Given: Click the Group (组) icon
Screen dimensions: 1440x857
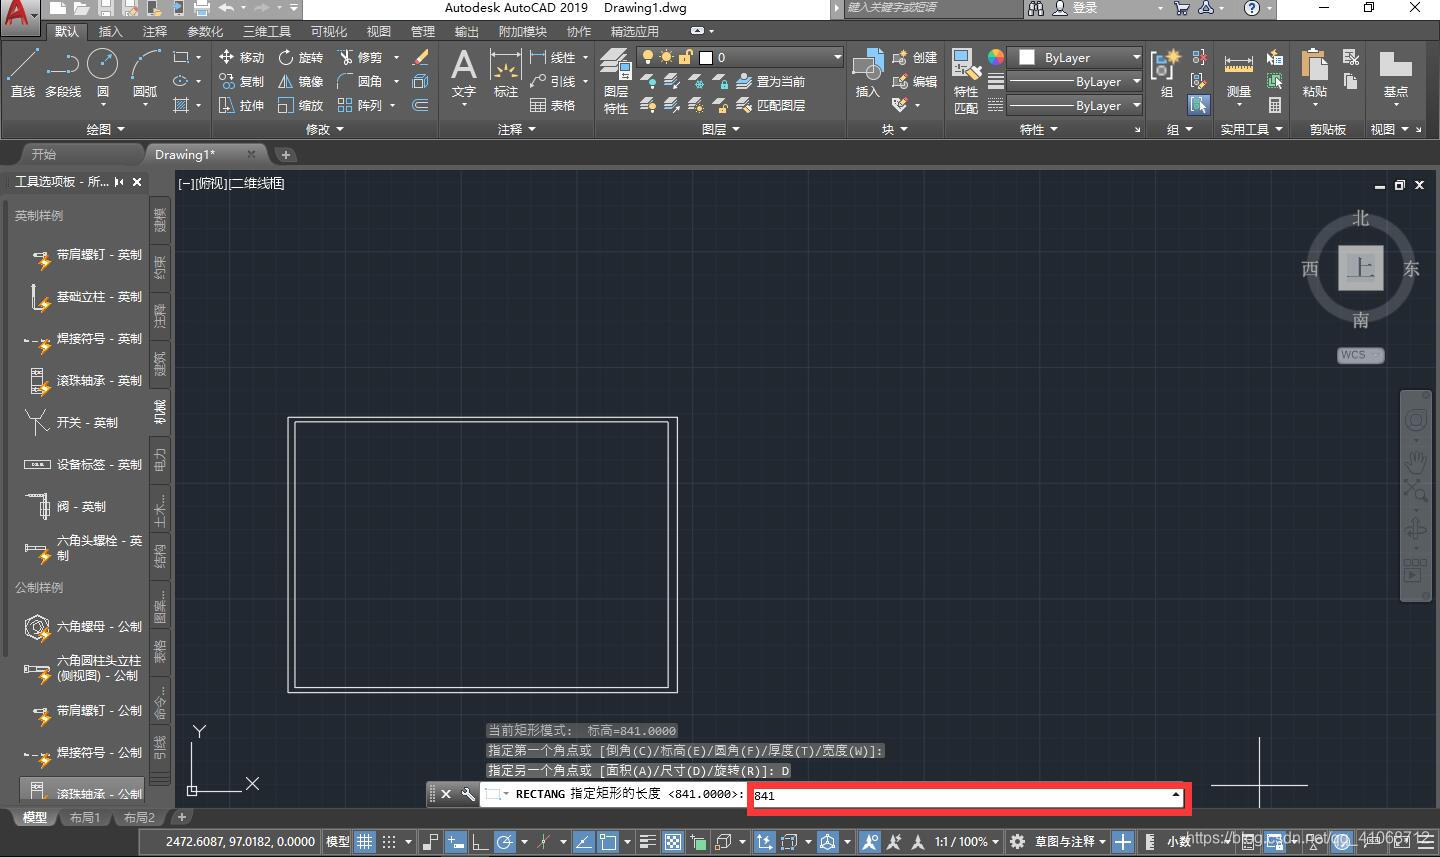Looking at the screenshot, I should pos(1166,74).
